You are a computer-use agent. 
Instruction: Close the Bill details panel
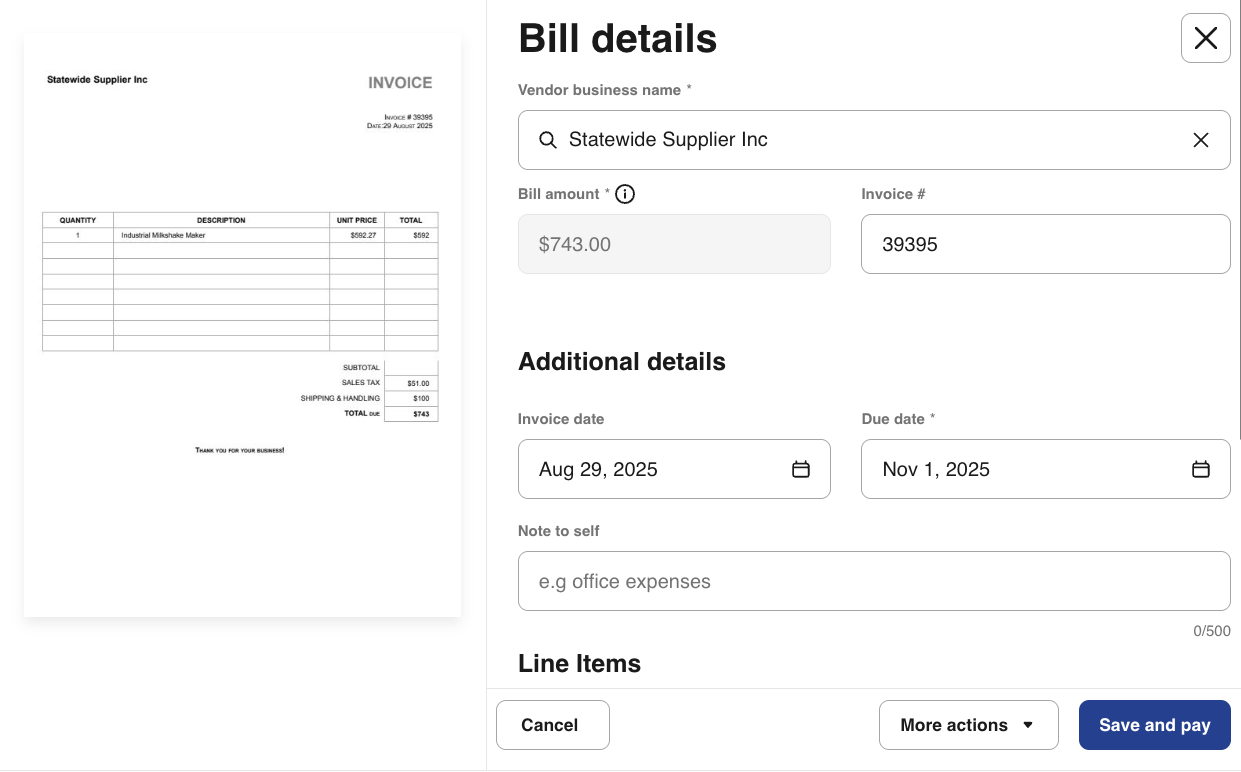pos(1205,39)
